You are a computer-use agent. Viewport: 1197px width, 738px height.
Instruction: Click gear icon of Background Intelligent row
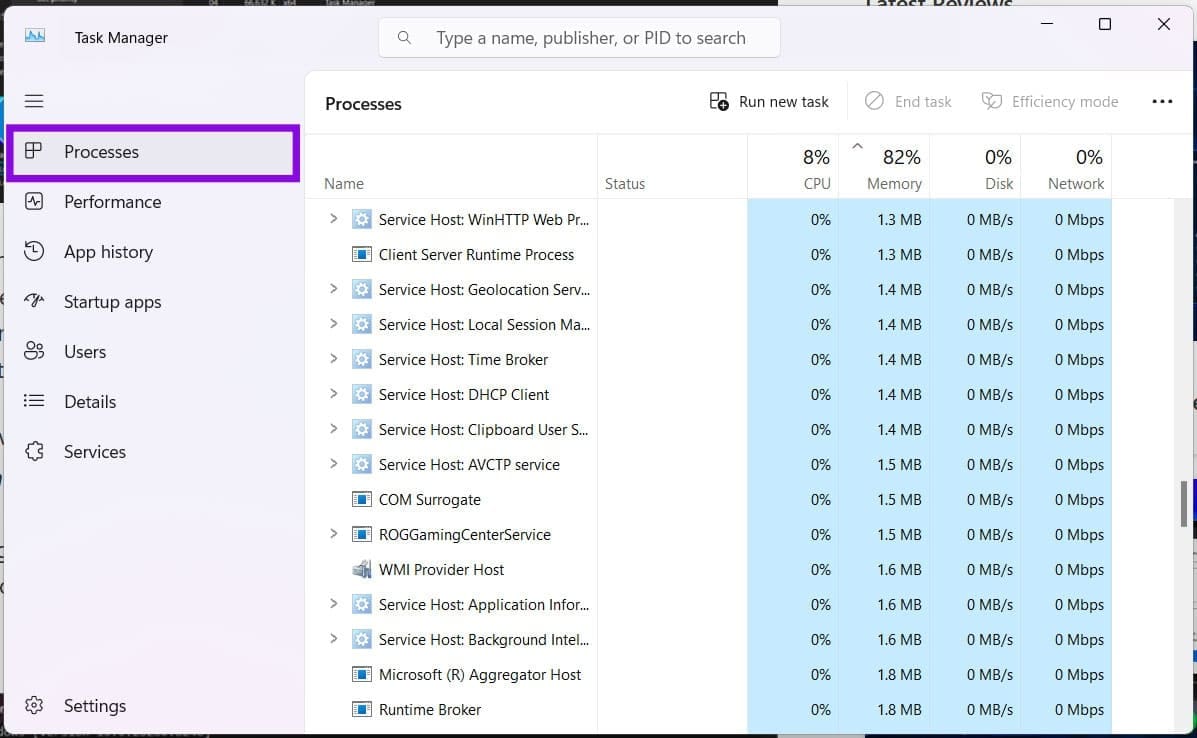(x=362, y=640)
